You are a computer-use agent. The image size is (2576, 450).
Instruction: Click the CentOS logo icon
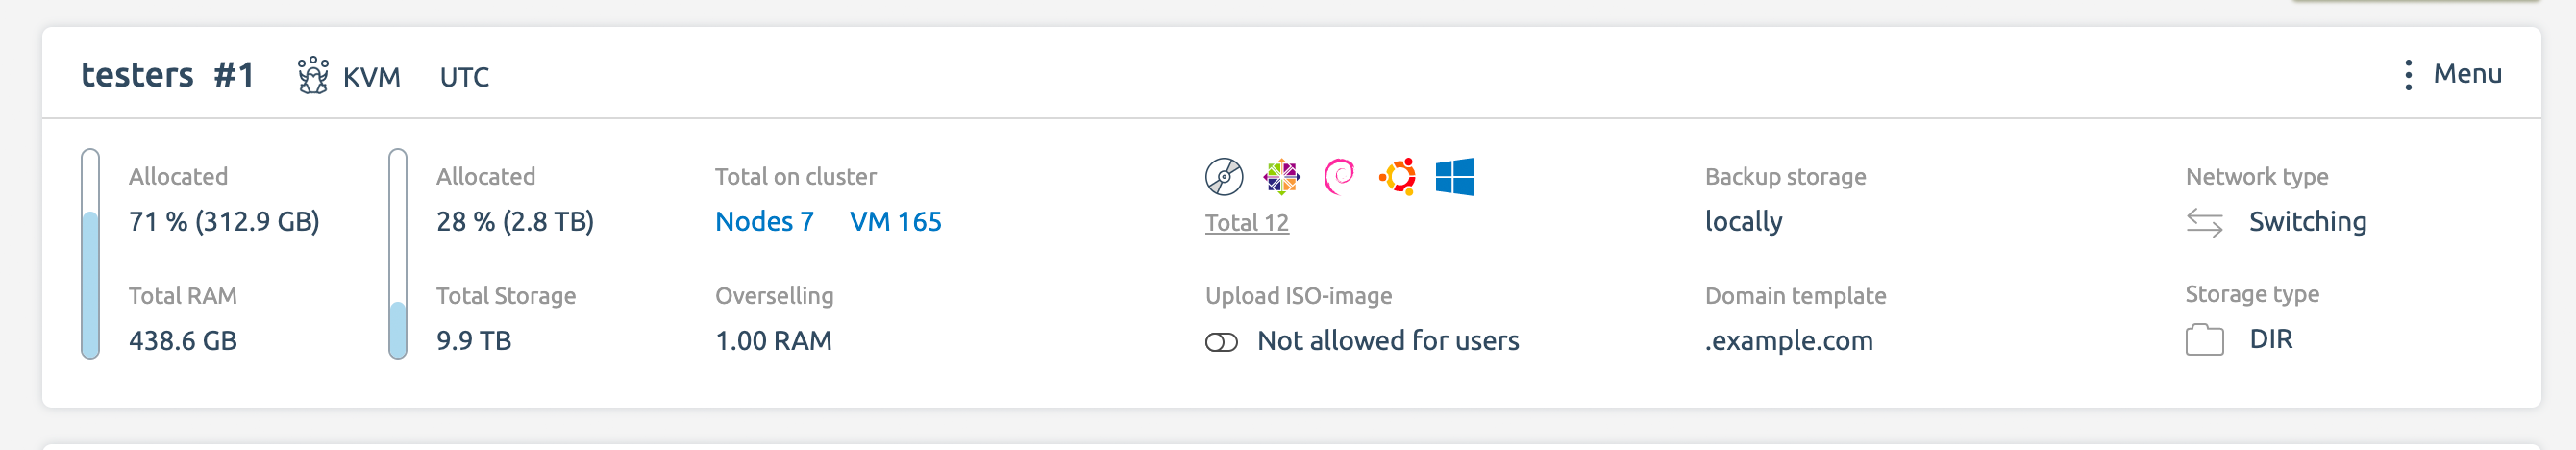(1281, 177)
